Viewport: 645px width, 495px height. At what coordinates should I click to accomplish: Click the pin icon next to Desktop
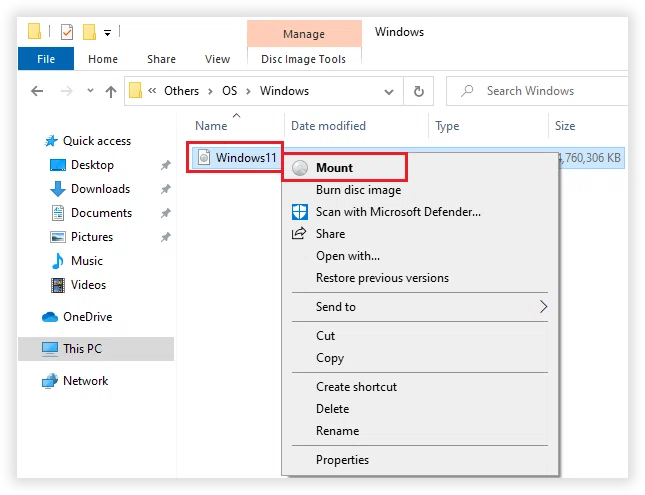[x=165, y=165]
